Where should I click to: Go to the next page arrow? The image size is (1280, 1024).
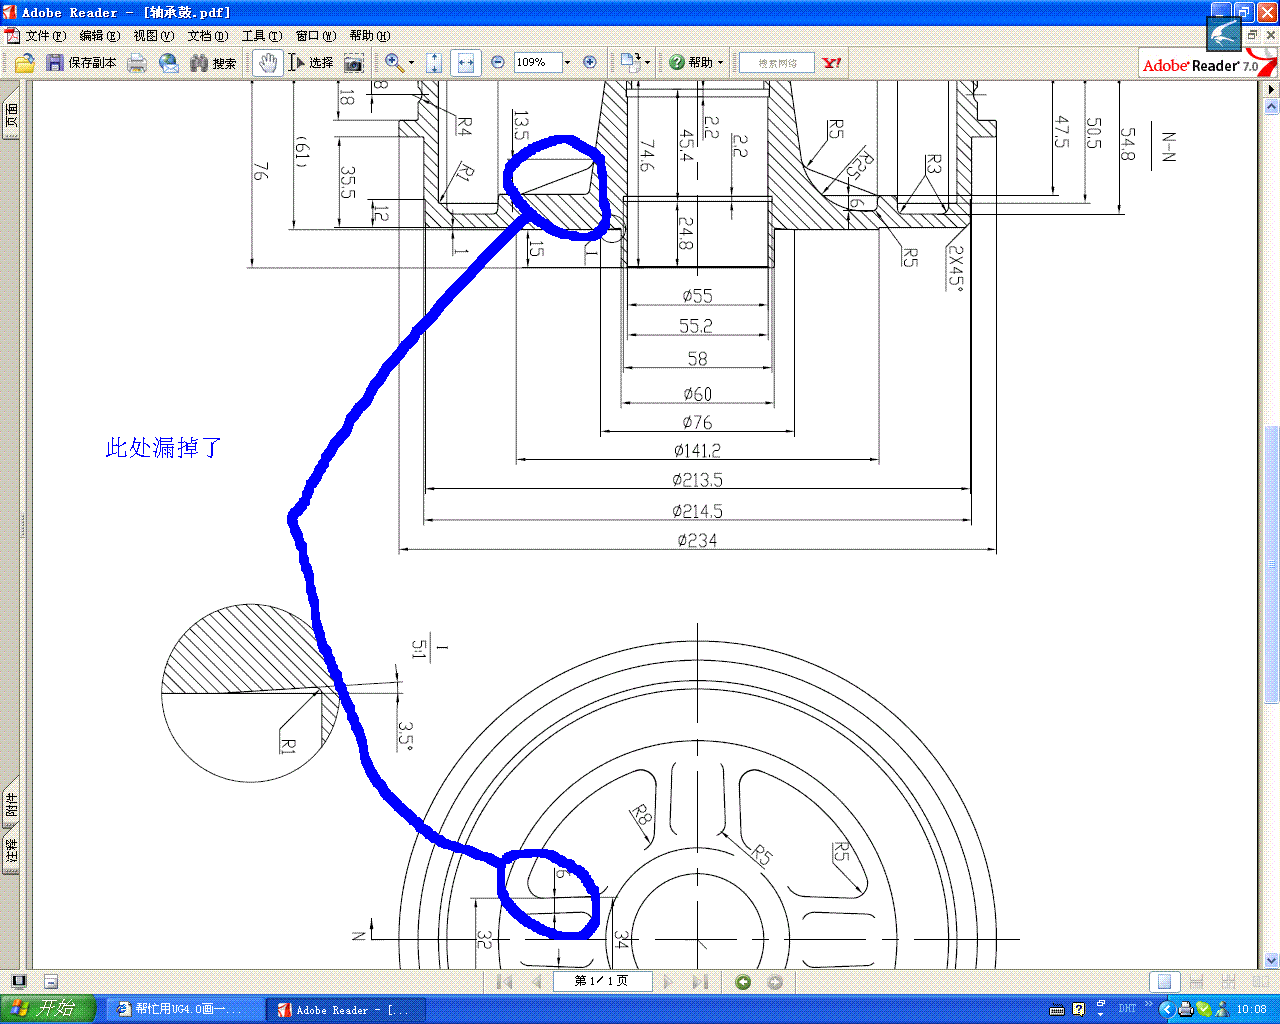click(669, 982)
